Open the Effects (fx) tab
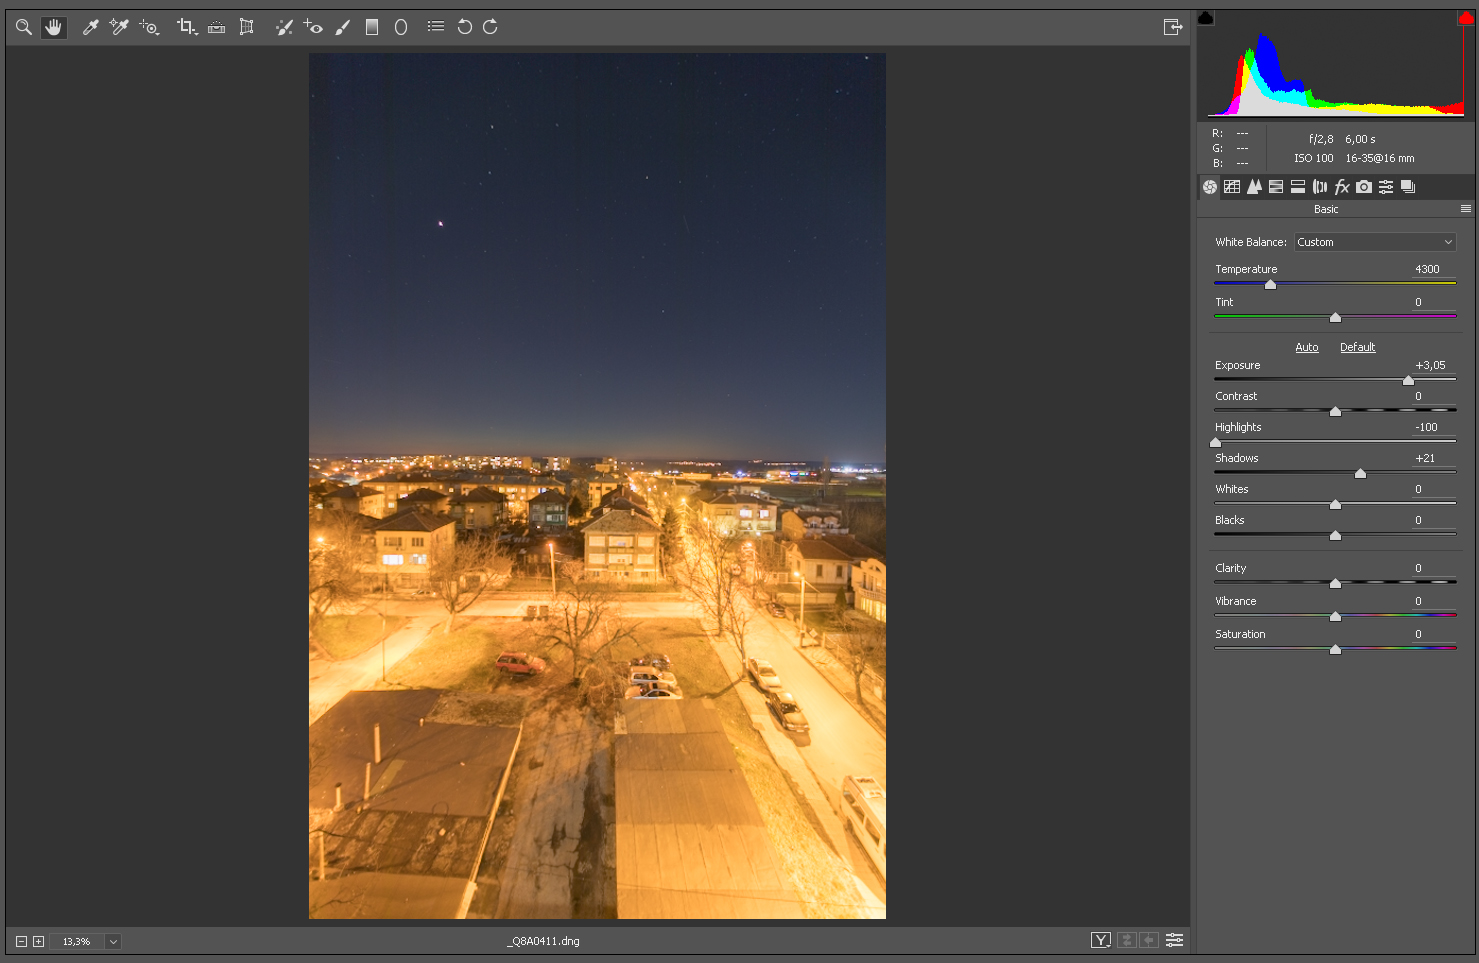1479x963 pixels. [x=1342, y=187]
